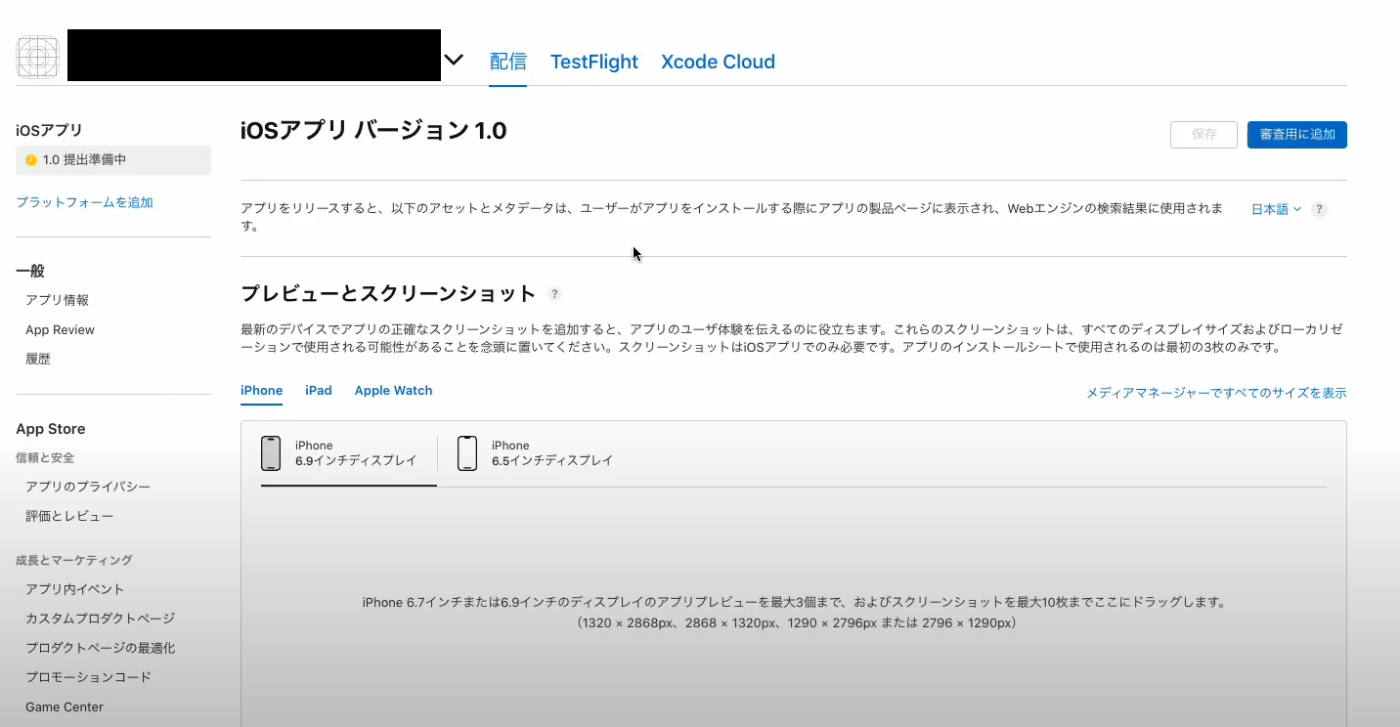
Task: Open 履歴 in the sidebar
Action: pyautogui.click(x=38, y=359)
